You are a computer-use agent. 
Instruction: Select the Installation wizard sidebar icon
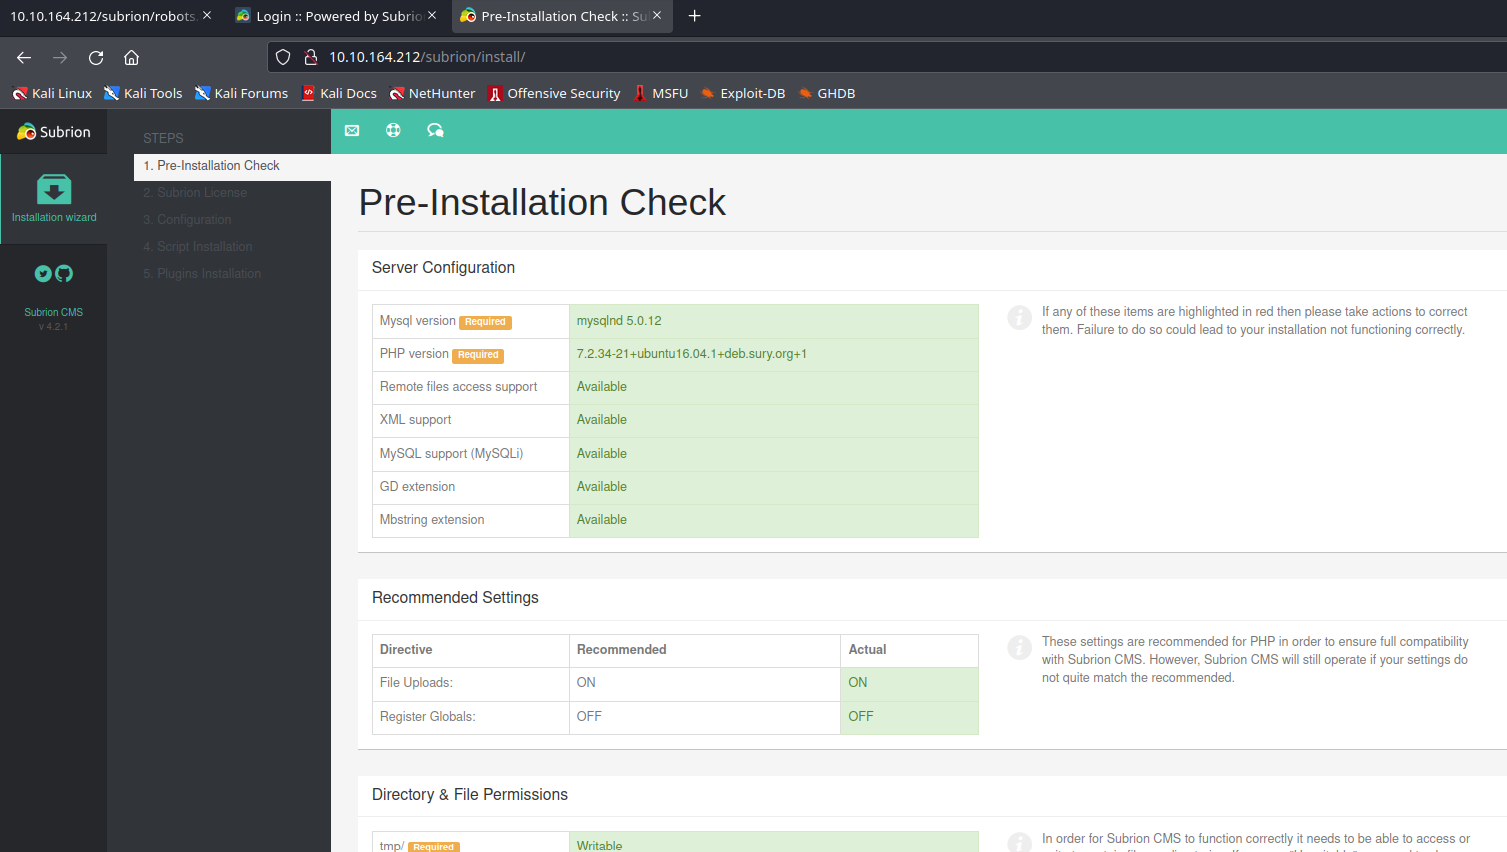tap(53, 196)
